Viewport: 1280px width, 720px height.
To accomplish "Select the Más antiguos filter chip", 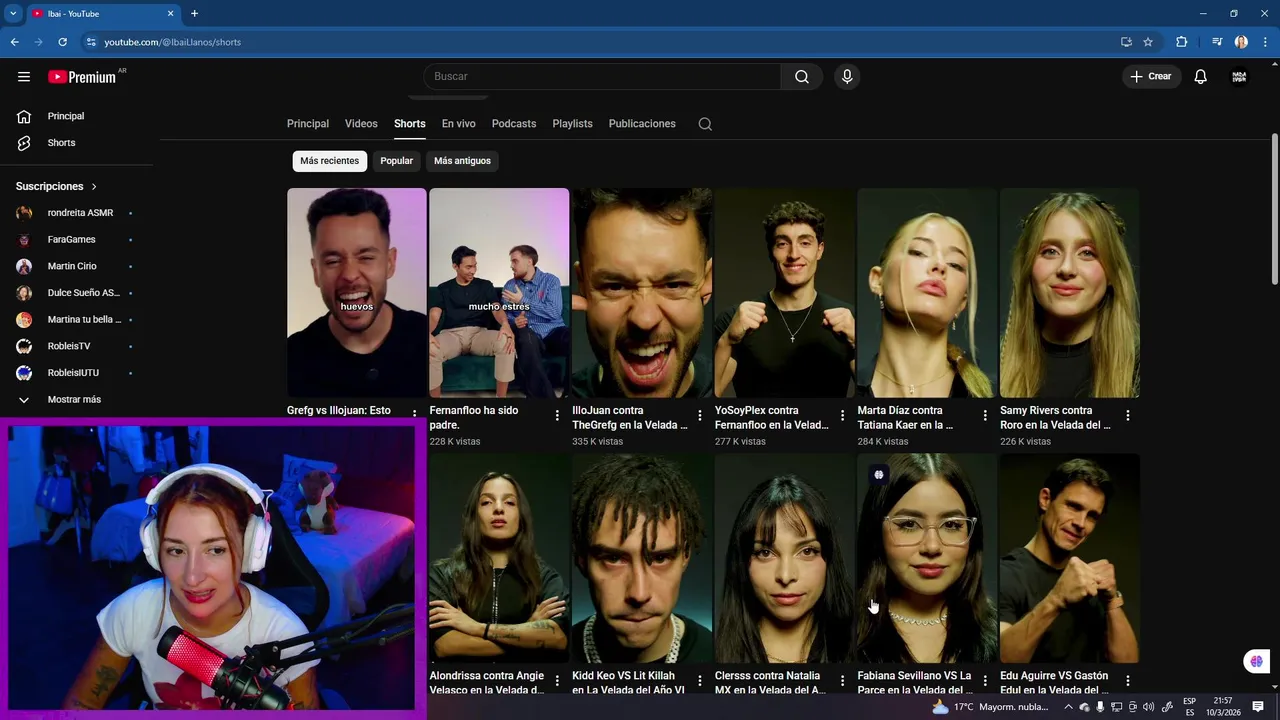I will [462, 161].
